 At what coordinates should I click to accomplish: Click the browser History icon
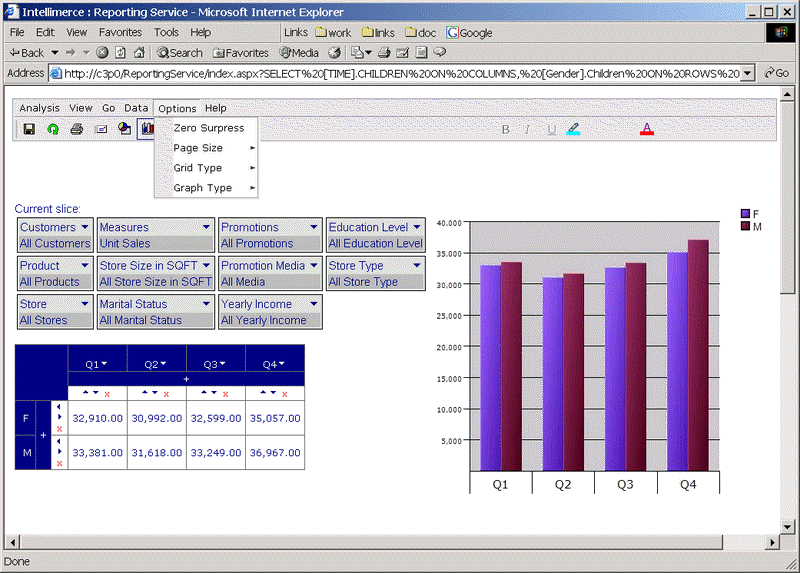(x=334, y=53)
